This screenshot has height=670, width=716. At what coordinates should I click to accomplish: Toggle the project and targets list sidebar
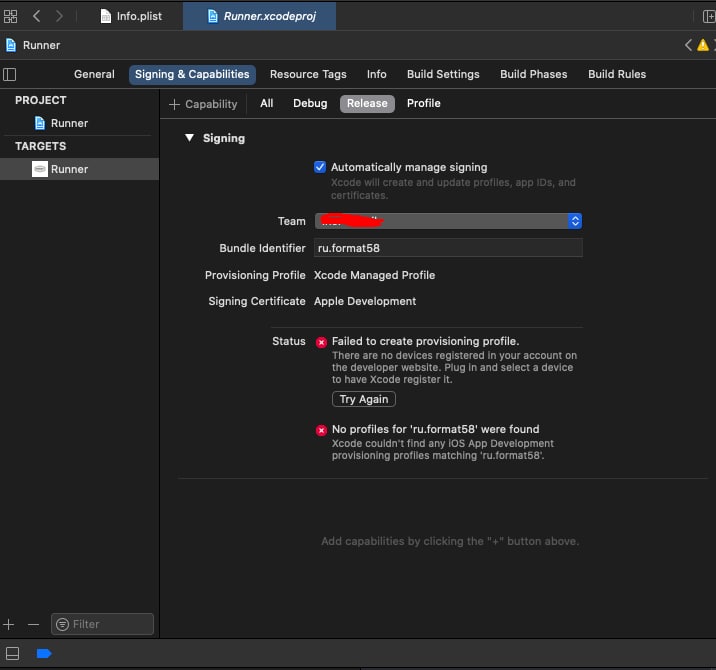10,74
